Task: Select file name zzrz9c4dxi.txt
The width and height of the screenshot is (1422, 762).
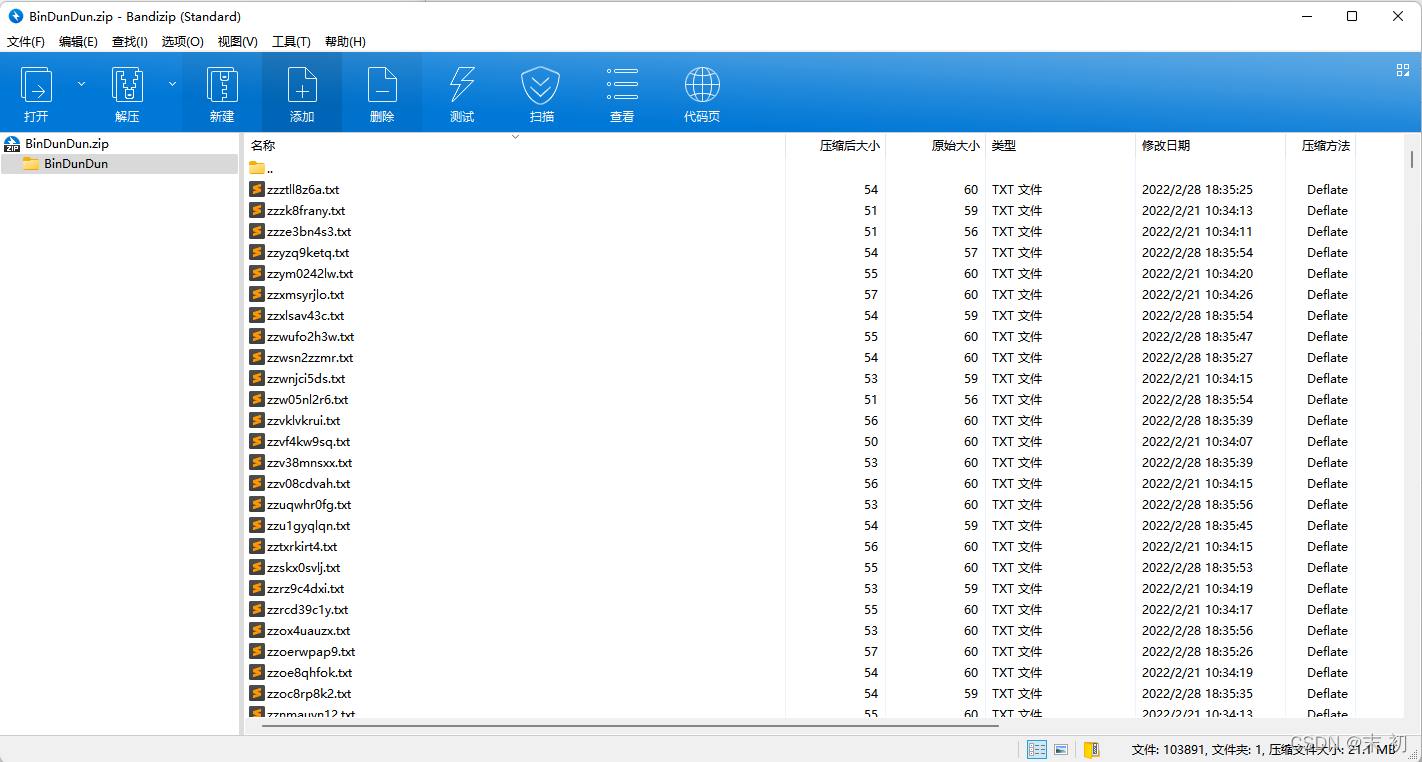Action: (306, 589)
